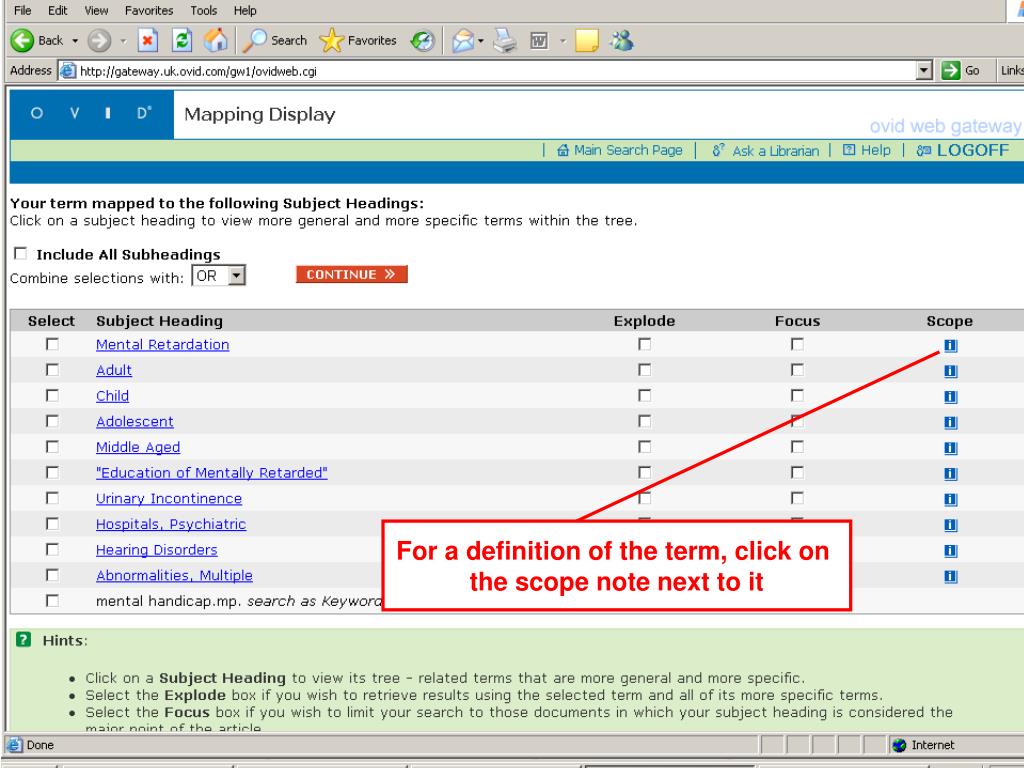The image size is (1024, 768).
Task: Select the checkbox for Hearing Disorders
Action: tap(52, 550)
